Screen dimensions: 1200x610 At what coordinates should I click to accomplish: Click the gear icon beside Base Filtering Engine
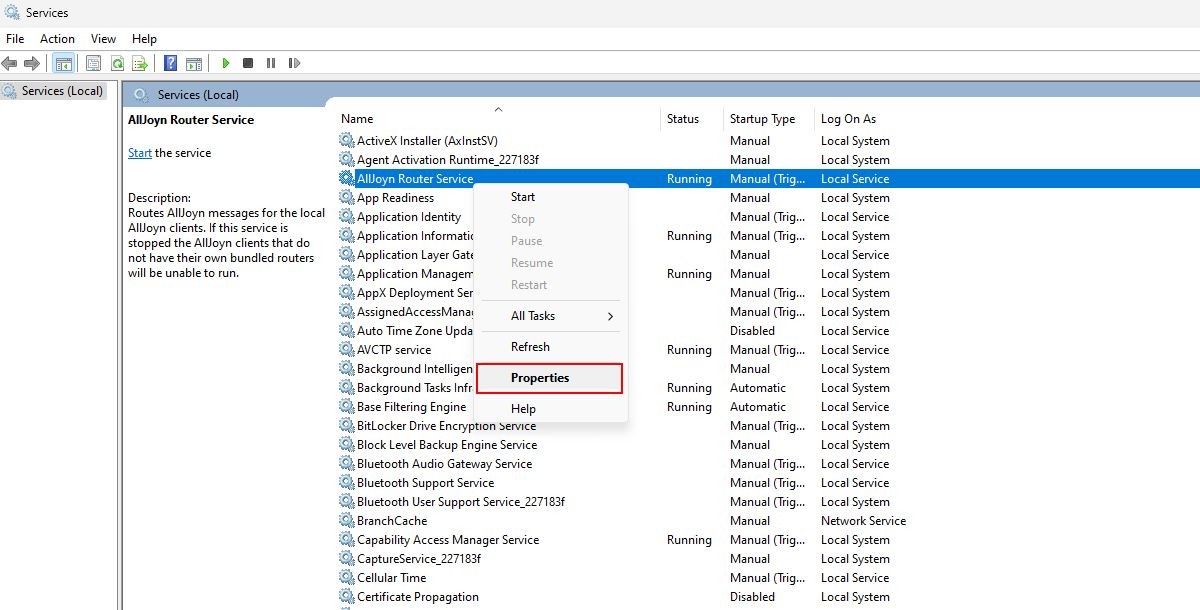coord(347,407)
